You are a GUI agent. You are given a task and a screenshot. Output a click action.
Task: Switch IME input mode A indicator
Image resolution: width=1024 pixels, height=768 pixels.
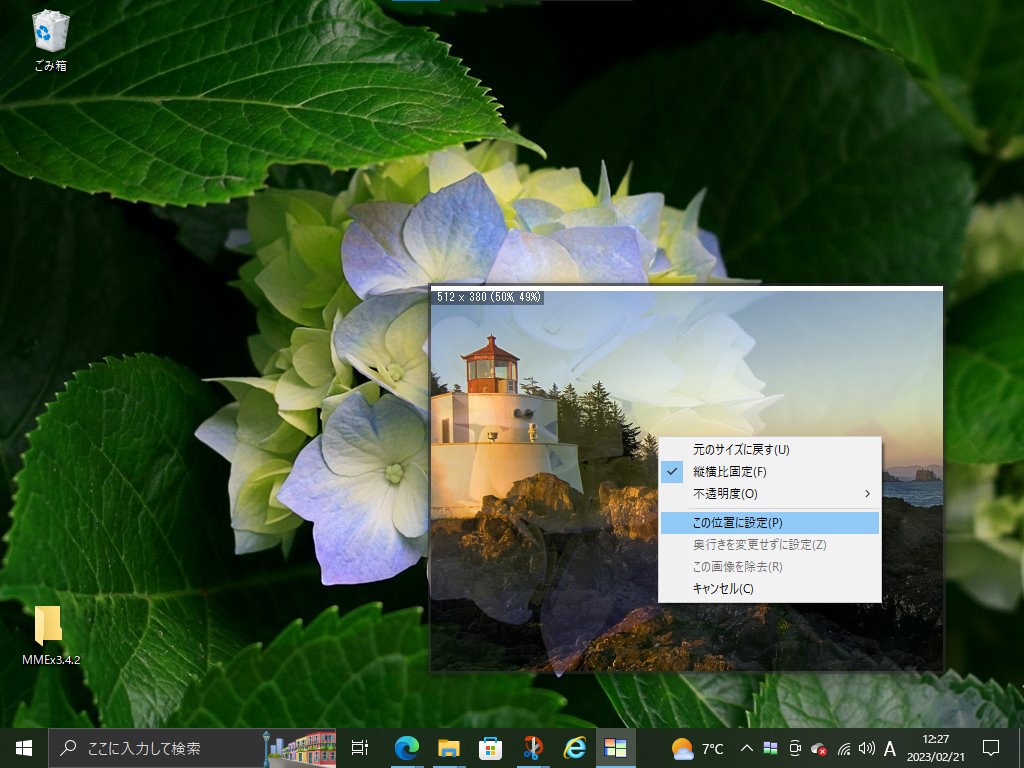tap(889, 748)
